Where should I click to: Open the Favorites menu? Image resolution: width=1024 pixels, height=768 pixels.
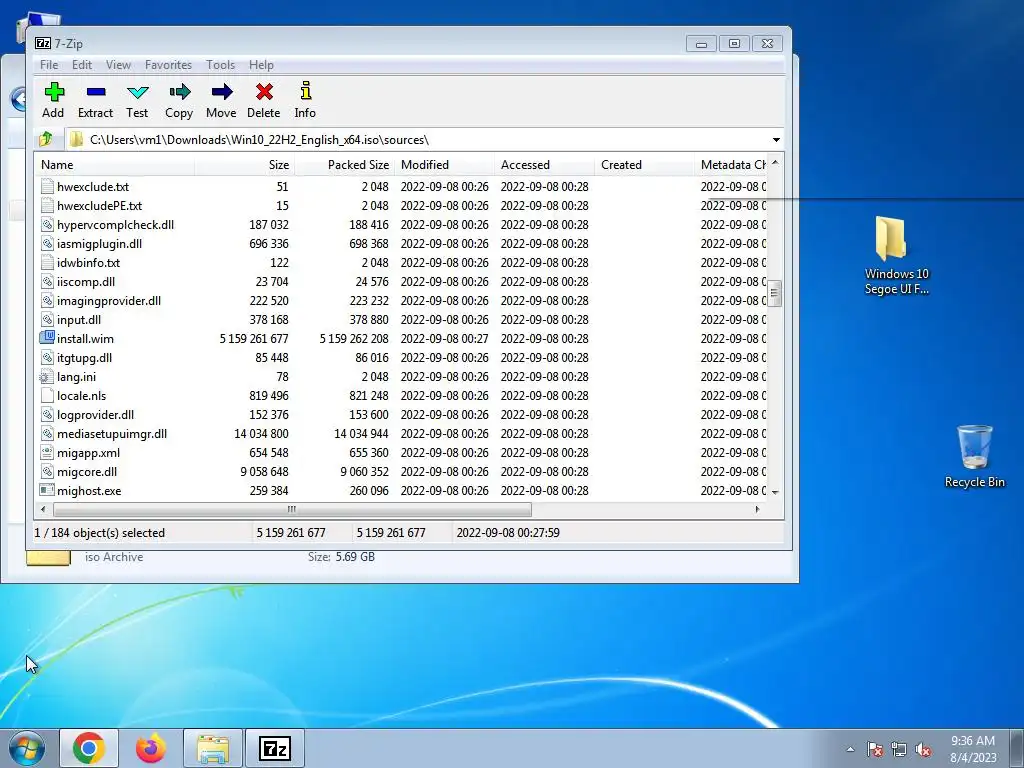(x=168, y=65)
